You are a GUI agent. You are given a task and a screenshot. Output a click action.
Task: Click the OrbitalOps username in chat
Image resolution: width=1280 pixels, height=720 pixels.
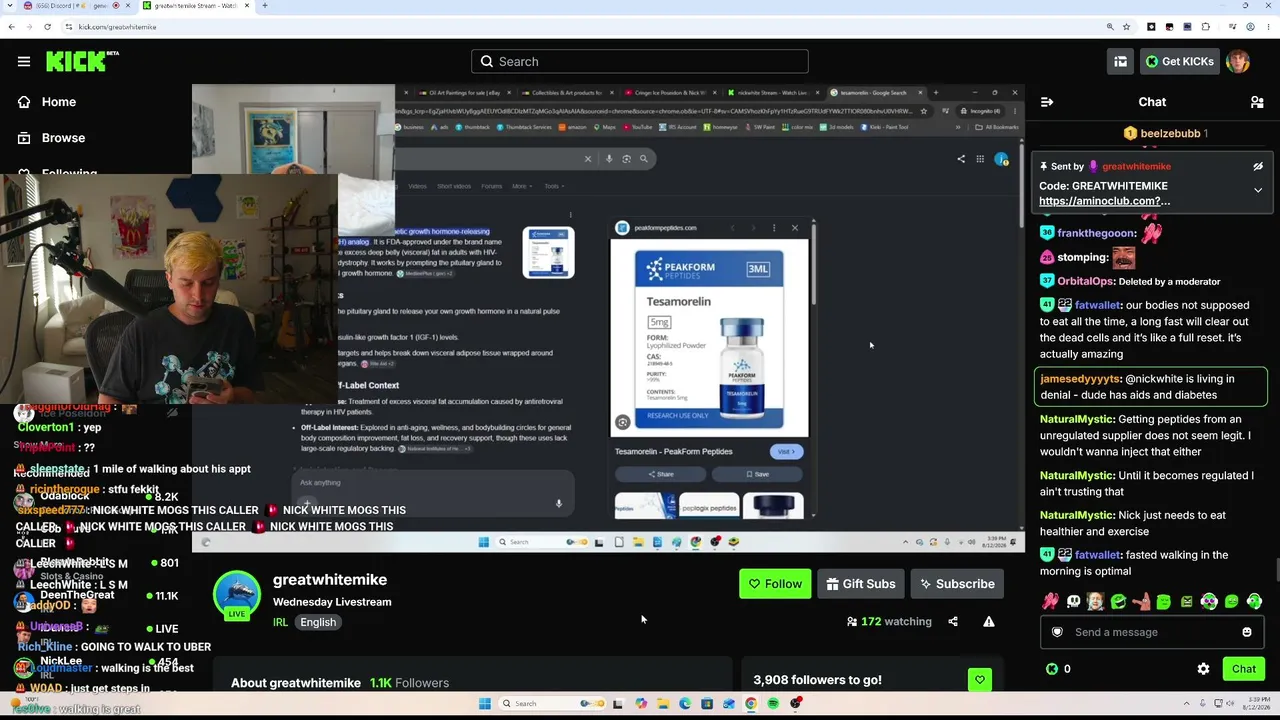(1086, 282)
